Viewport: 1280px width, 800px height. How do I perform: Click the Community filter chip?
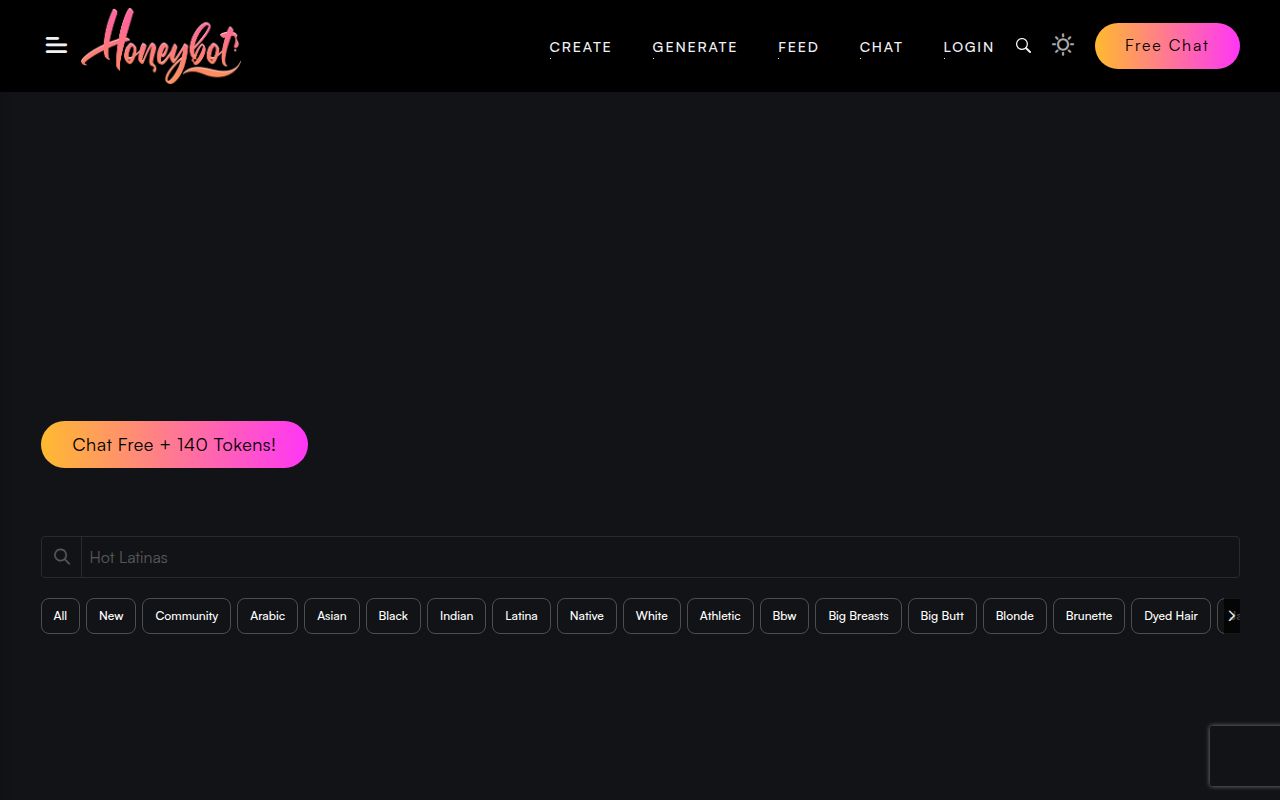pos(186,616)
